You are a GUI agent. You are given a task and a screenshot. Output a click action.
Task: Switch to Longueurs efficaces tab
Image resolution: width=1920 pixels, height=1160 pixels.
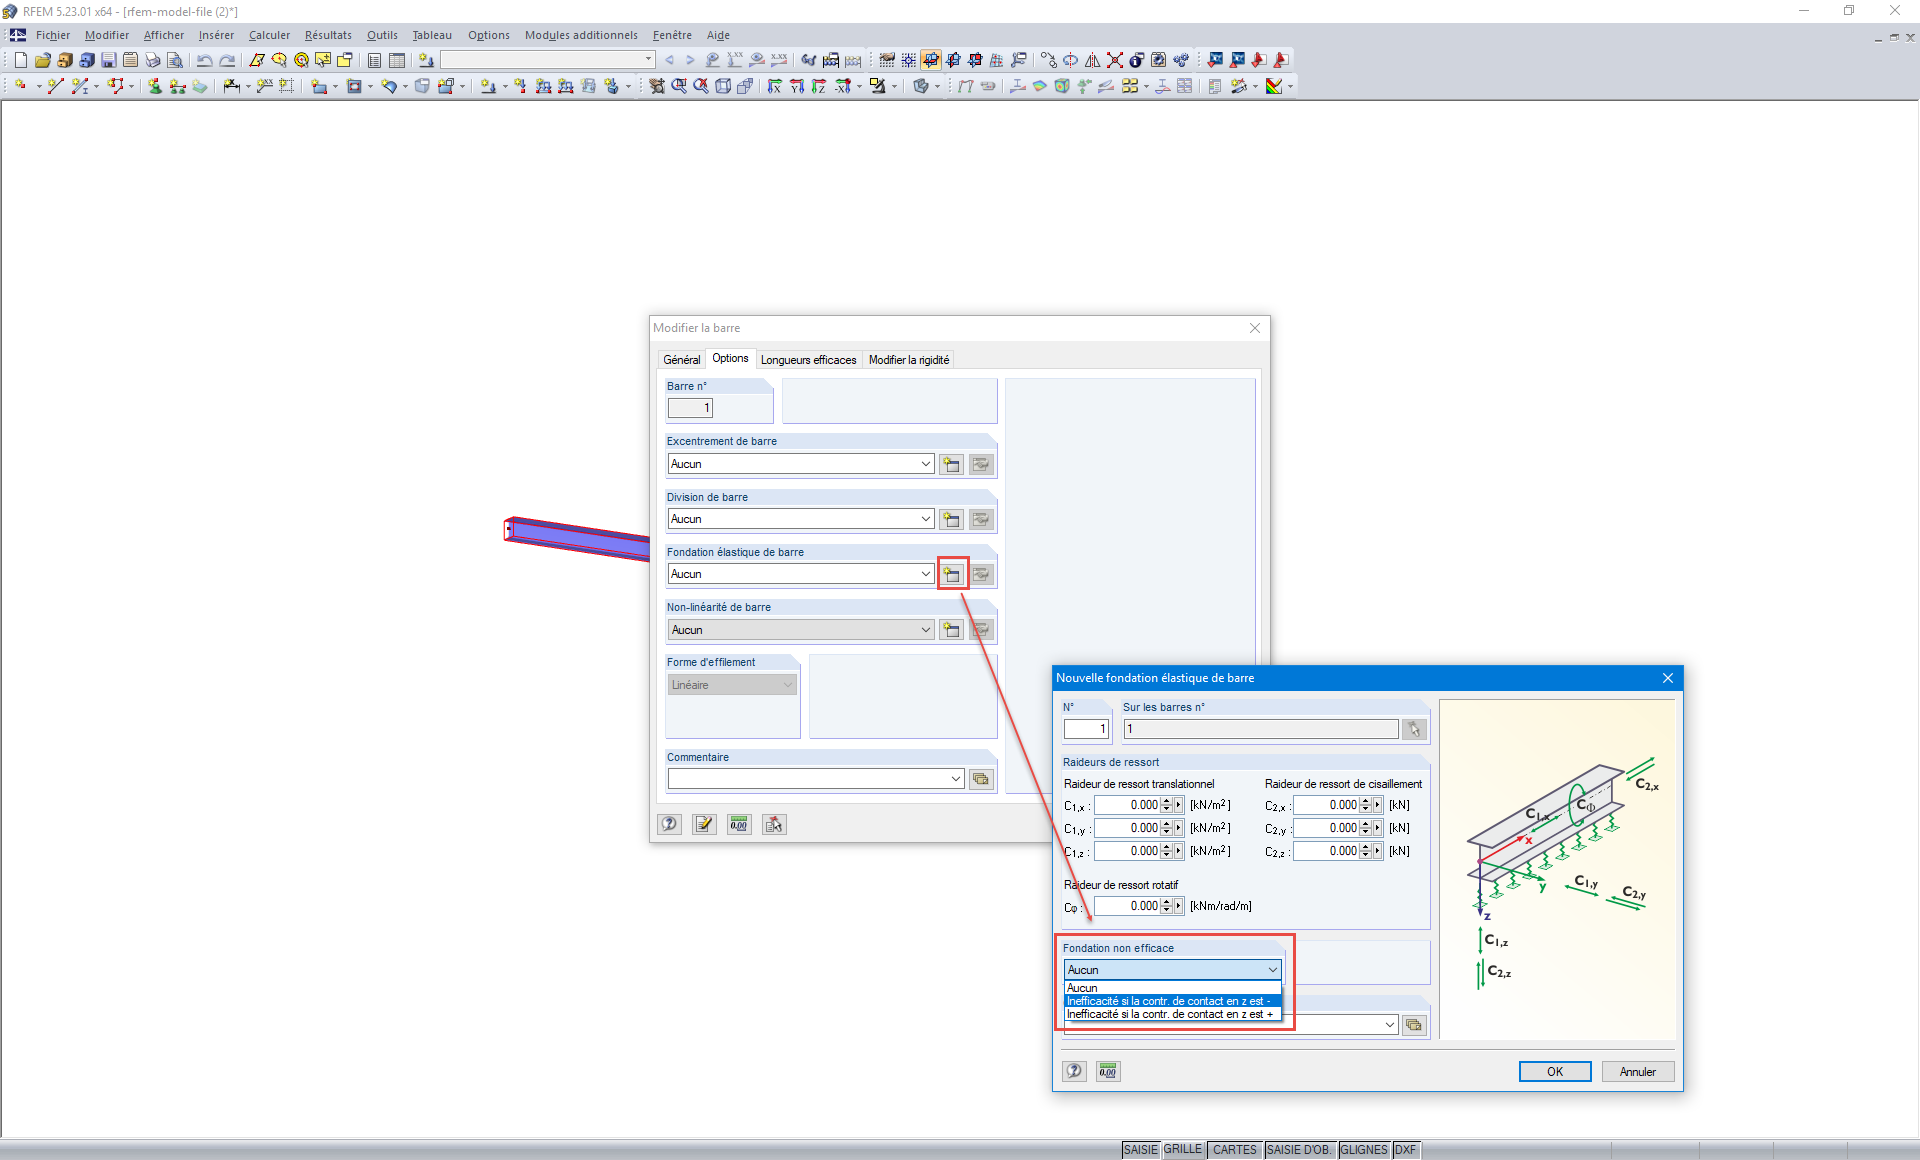(x=808, y=359)
